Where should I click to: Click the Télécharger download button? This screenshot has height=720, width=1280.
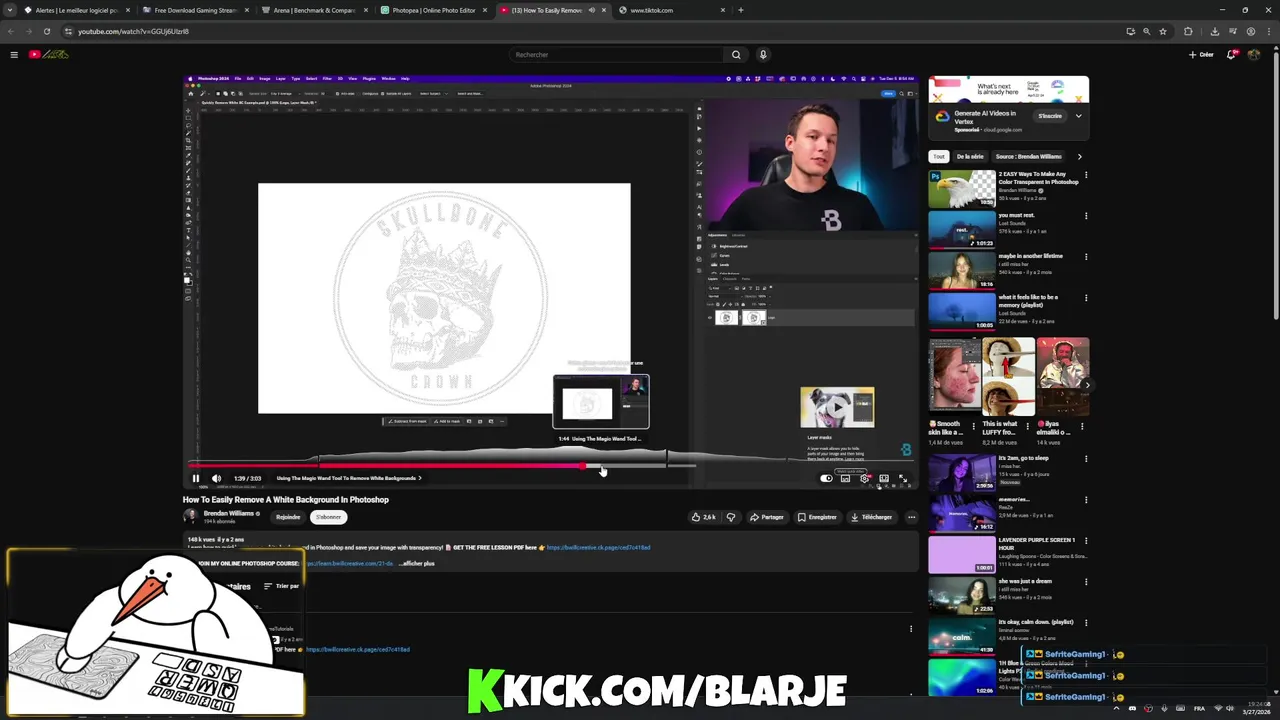click(x=871, y=517)
